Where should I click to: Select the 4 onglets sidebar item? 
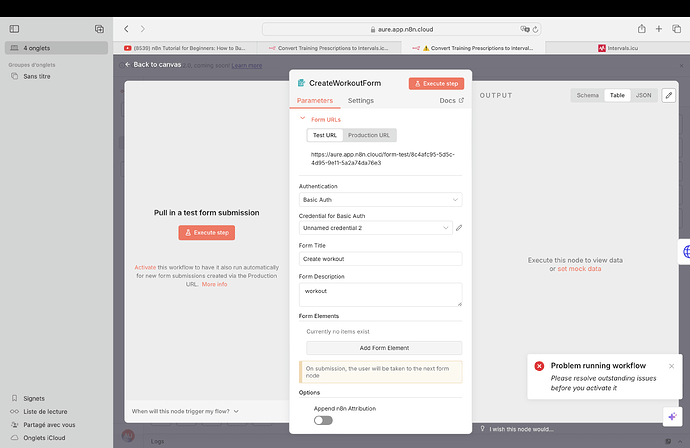[56, 48]
